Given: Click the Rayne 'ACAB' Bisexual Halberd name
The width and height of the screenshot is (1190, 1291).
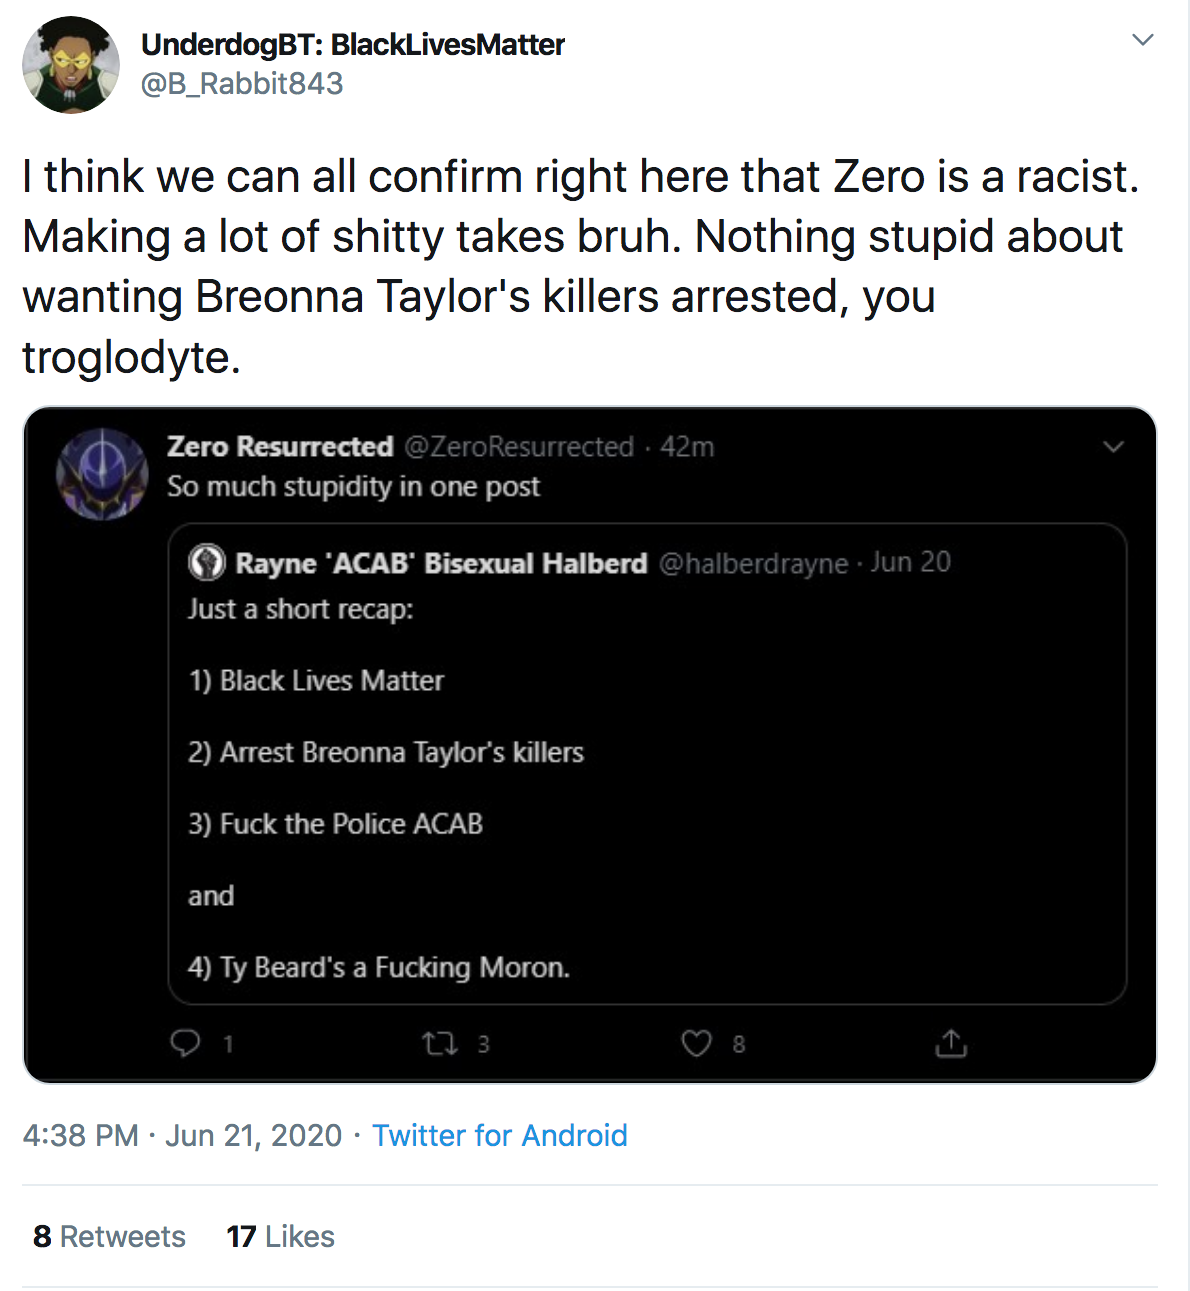Looking at the screenshot, I should [441, 563].
